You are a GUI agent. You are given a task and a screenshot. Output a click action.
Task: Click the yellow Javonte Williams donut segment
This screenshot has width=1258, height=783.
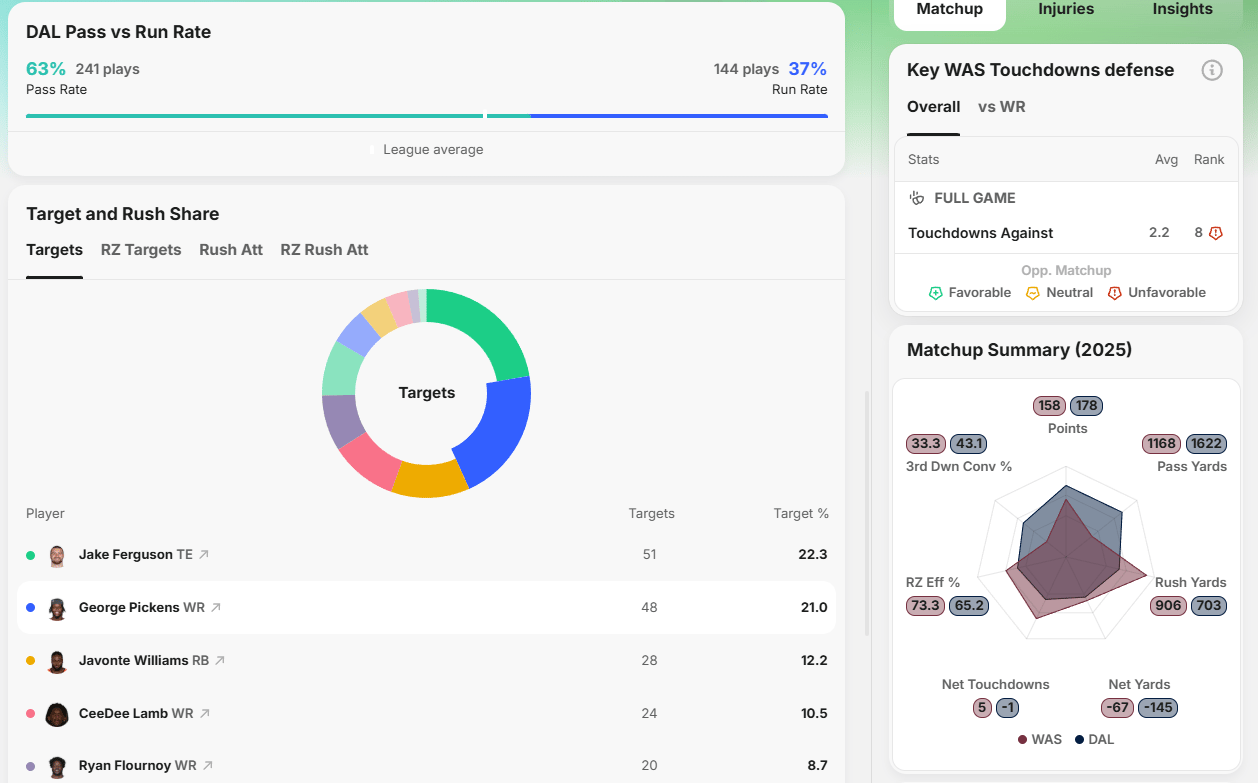pos(430,479)
